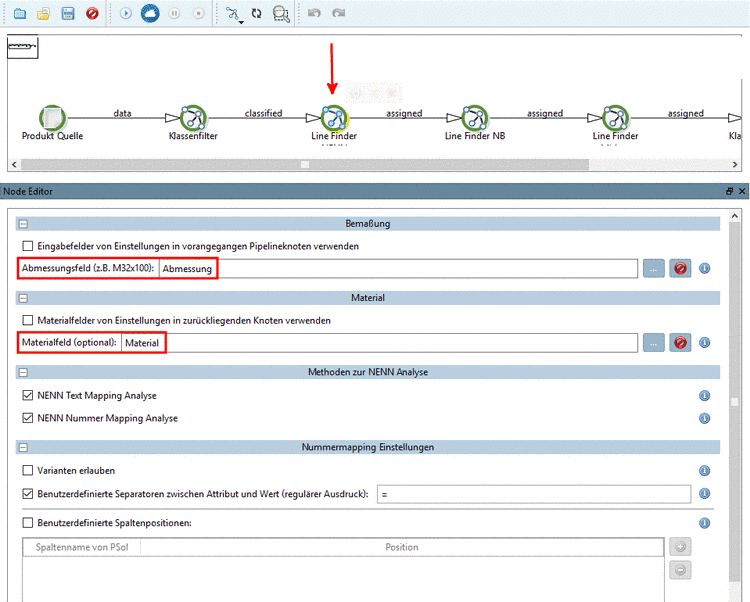This screenshot has width=750, height=602.
Task: Enable Varianten erlauben checkbox
Action: (28, 470)
